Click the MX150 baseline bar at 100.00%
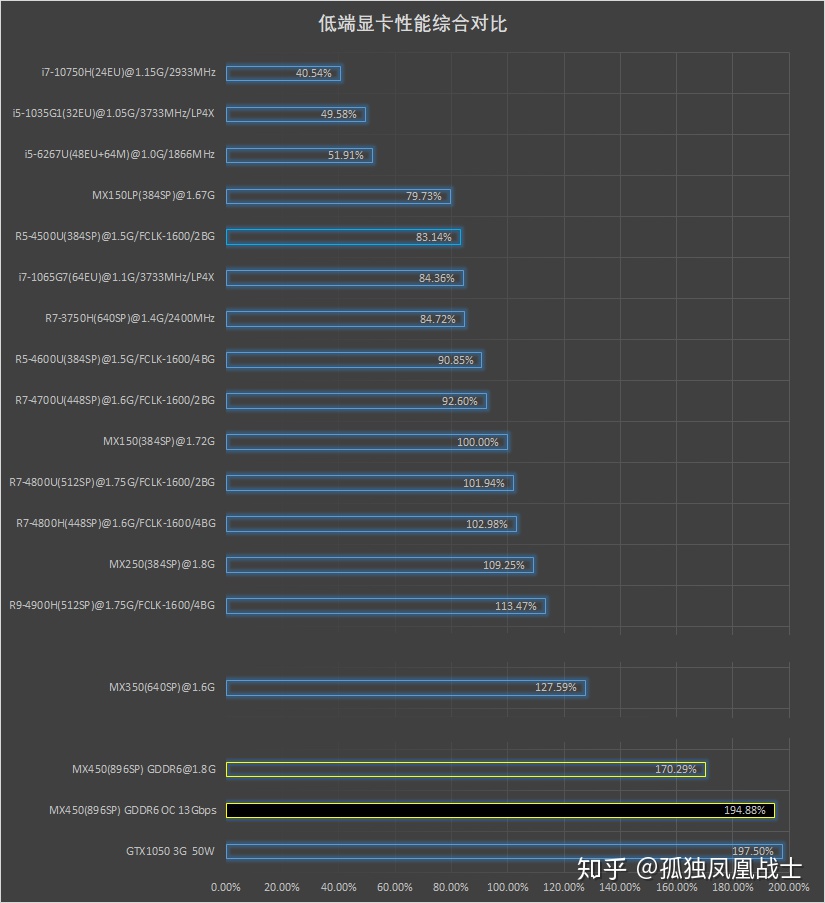Image resolution: width=825 pixels, height=903 pixels. [x=367, y=442]
